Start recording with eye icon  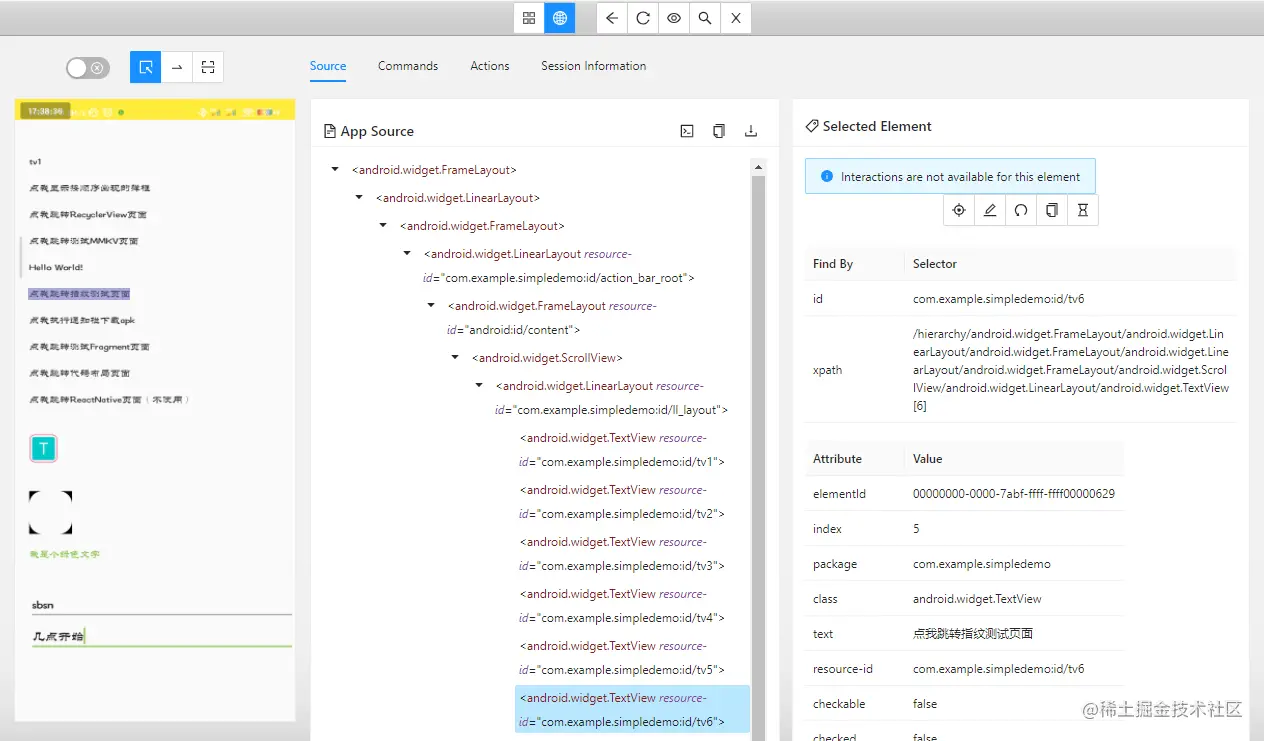click(674, 18)
